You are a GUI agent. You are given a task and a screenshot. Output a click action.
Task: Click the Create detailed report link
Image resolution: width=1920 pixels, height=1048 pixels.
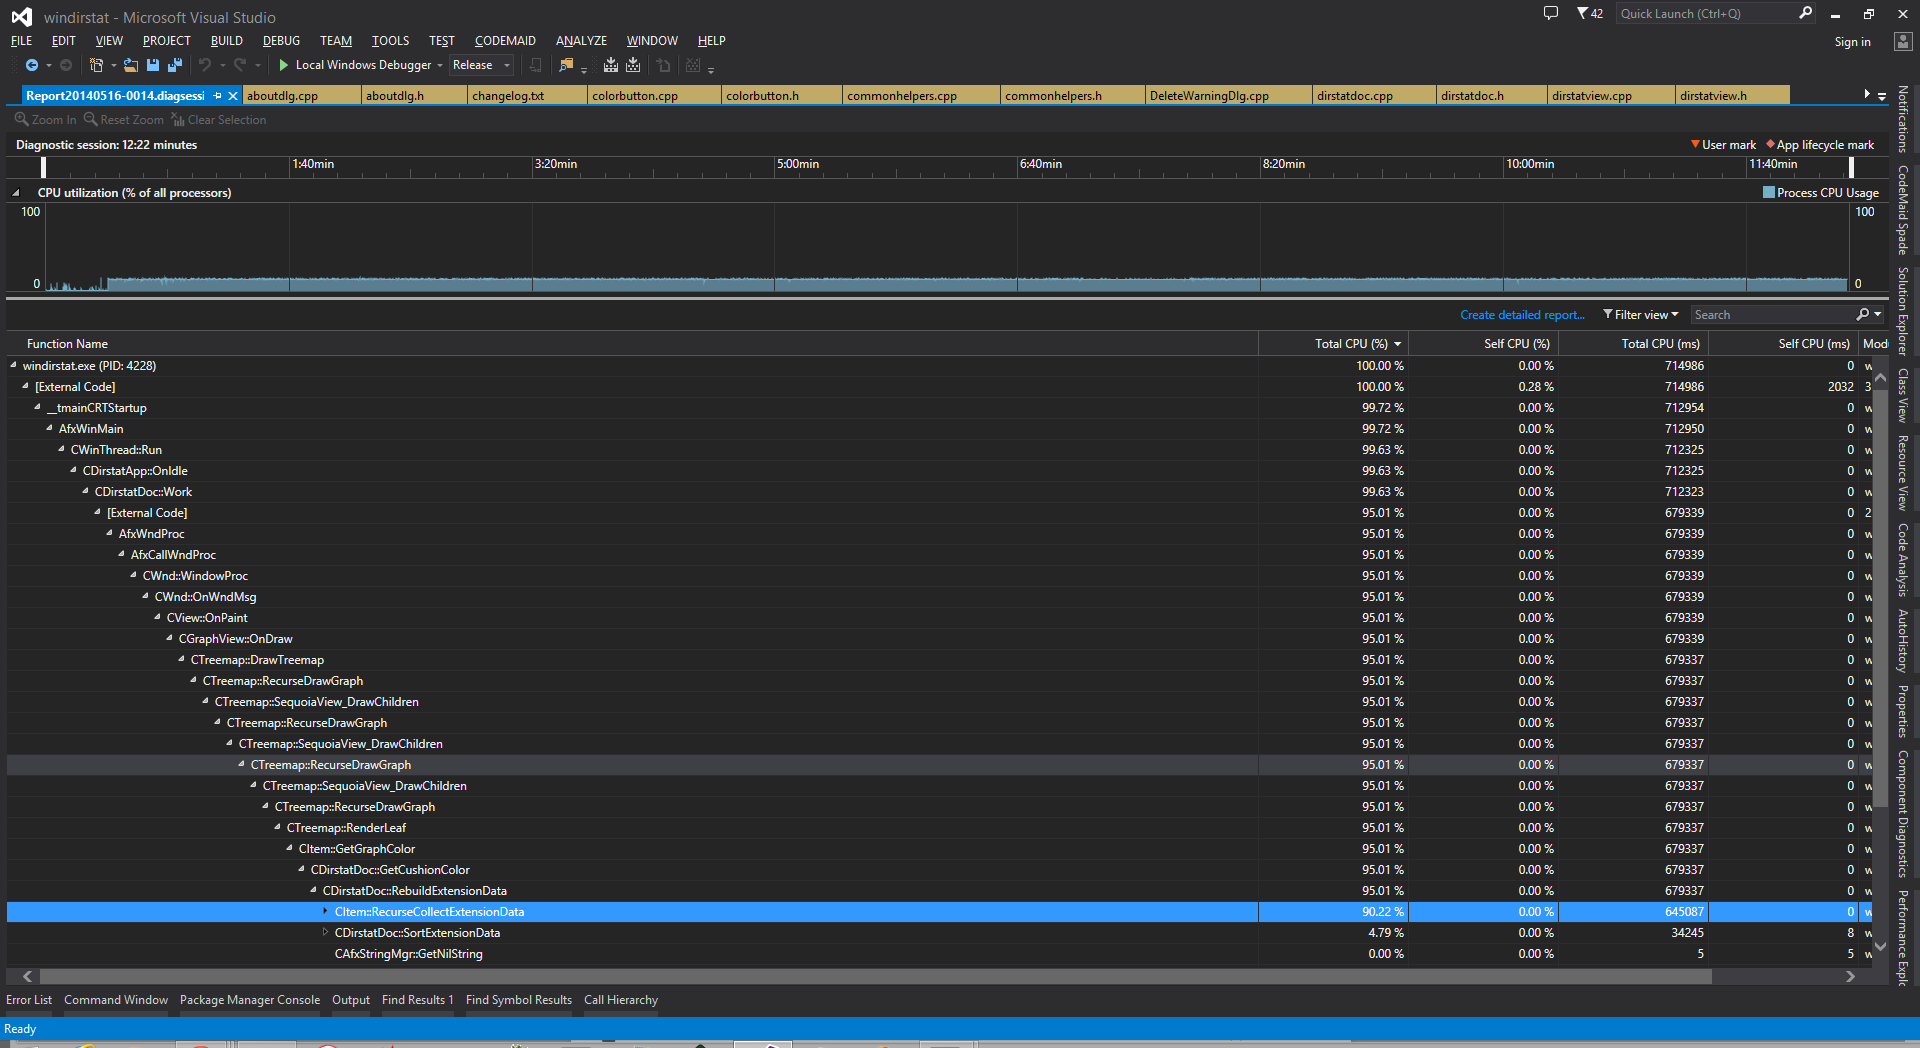1522,315
